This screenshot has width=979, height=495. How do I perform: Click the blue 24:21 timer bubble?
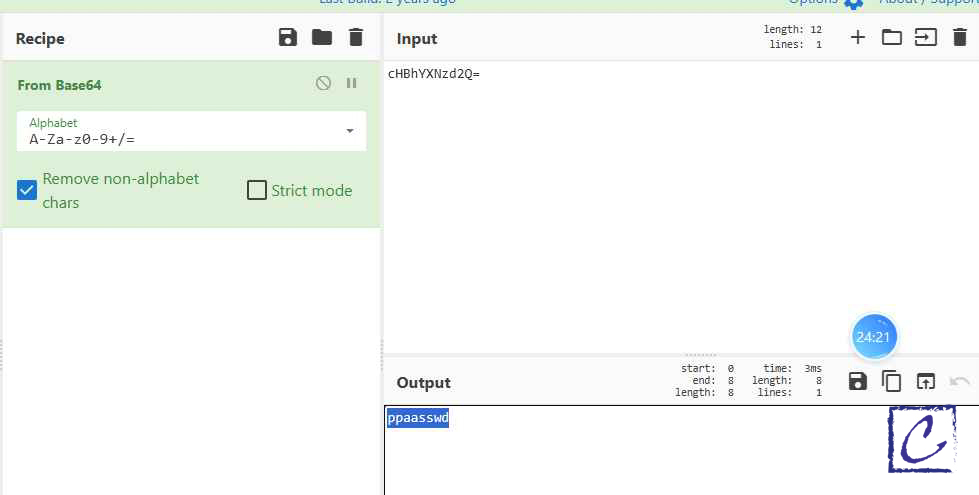[873, 337]
